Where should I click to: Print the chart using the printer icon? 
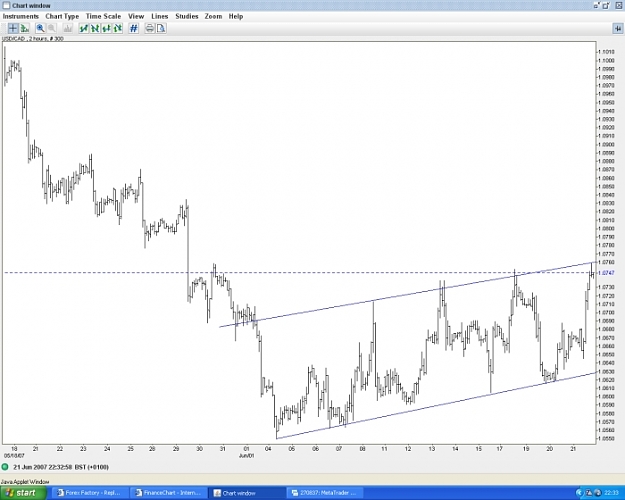pyautogui.click(x=149, y=28)
